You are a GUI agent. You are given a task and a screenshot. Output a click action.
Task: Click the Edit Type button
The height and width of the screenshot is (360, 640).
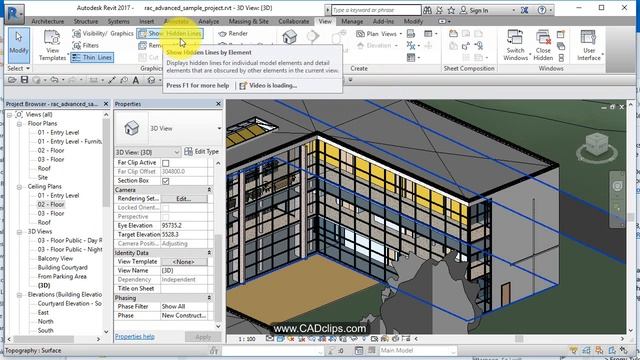pos(202,151)
